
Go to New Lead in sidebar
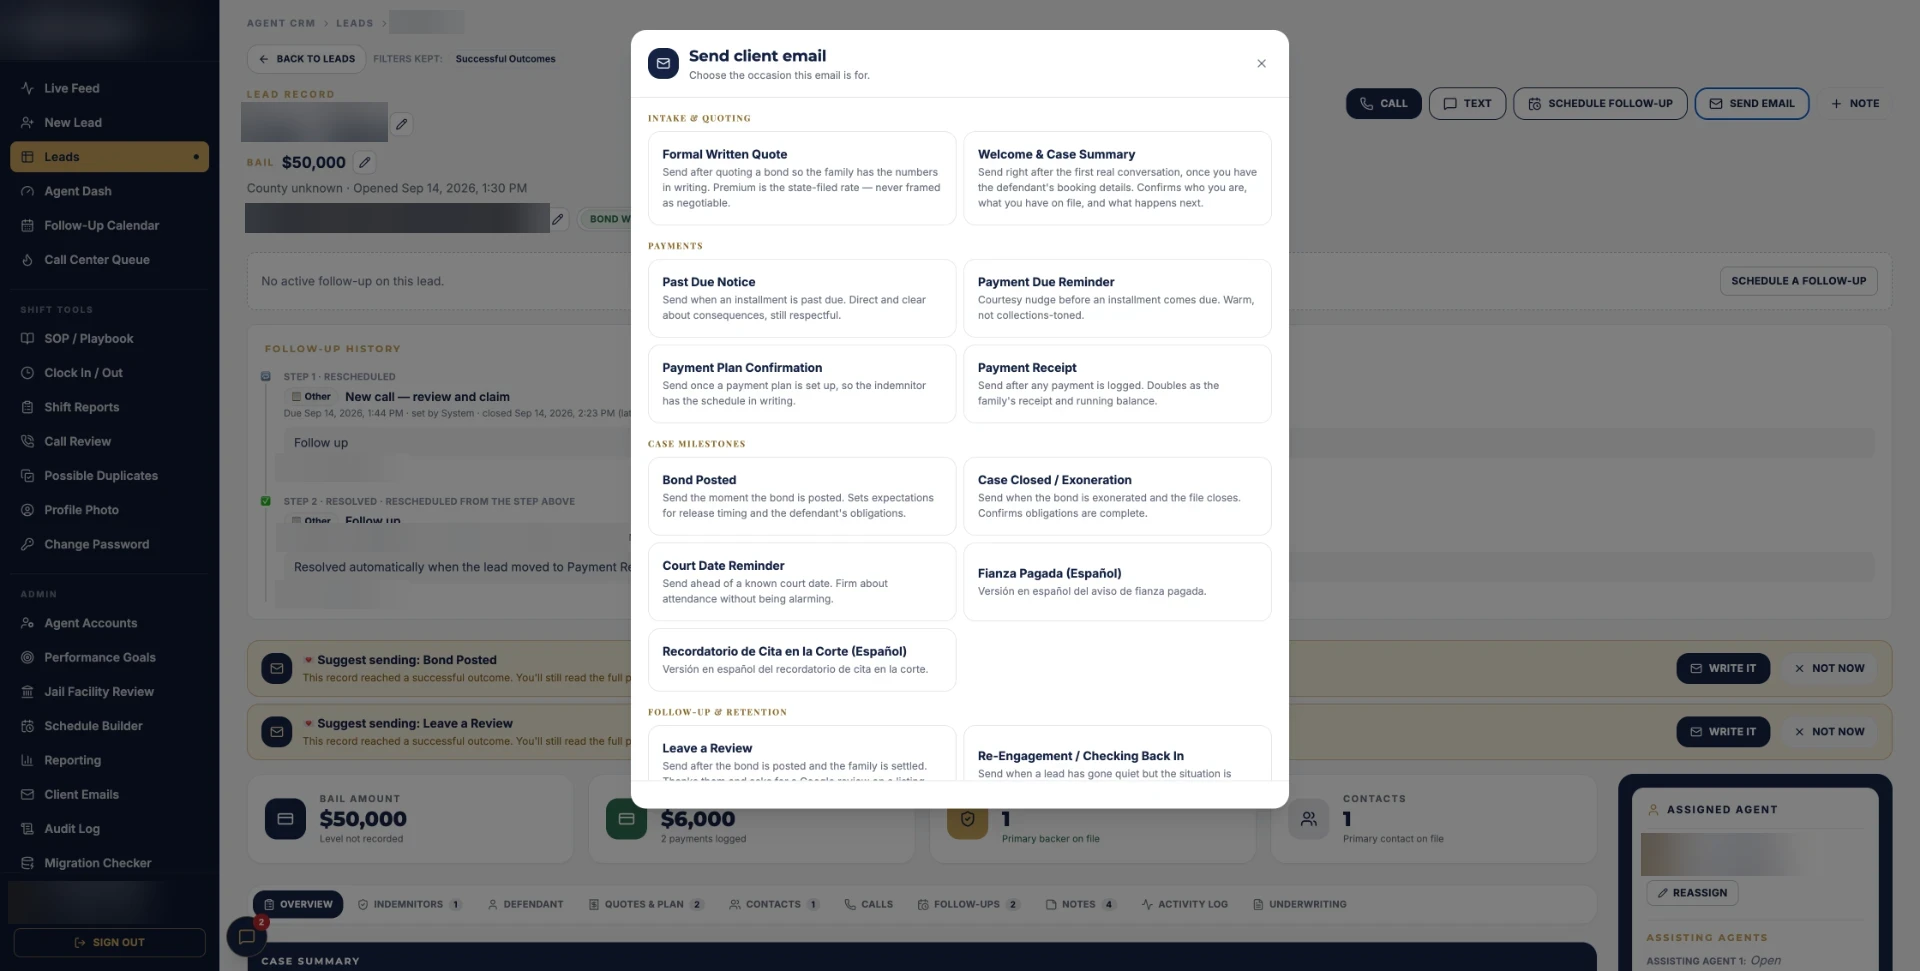click(x=109, y=122)
